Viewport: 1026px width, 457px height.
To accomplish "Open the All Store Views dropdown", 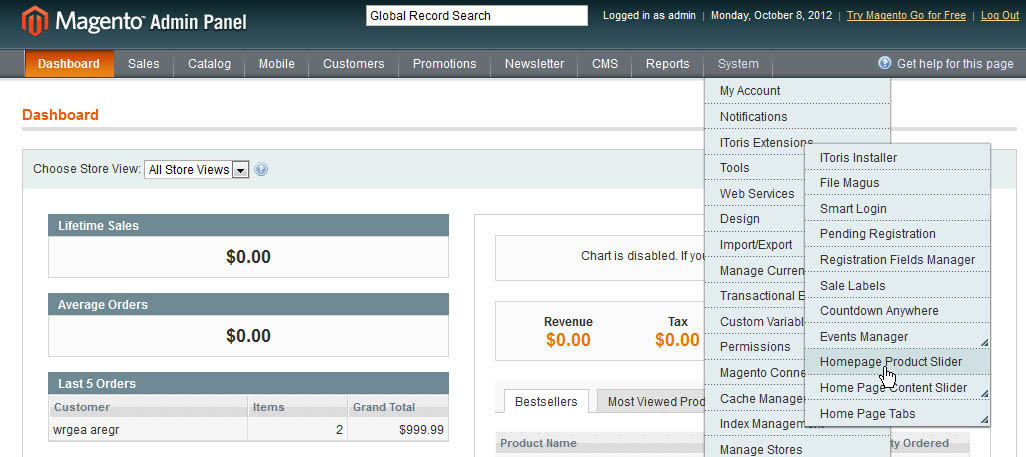I will point(196,170).
